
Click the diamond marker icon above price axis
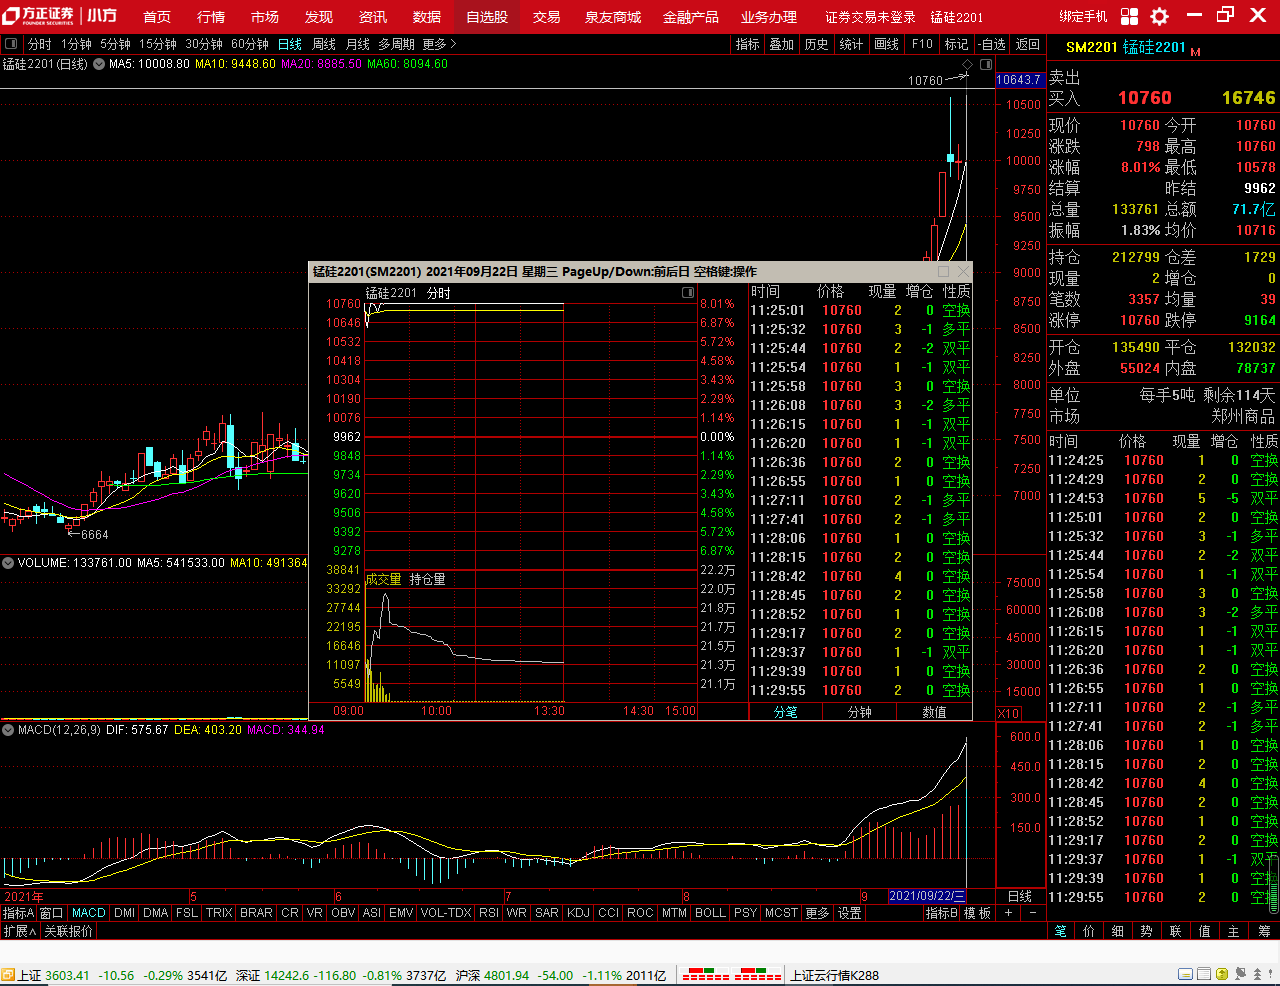tap(967, 64)
